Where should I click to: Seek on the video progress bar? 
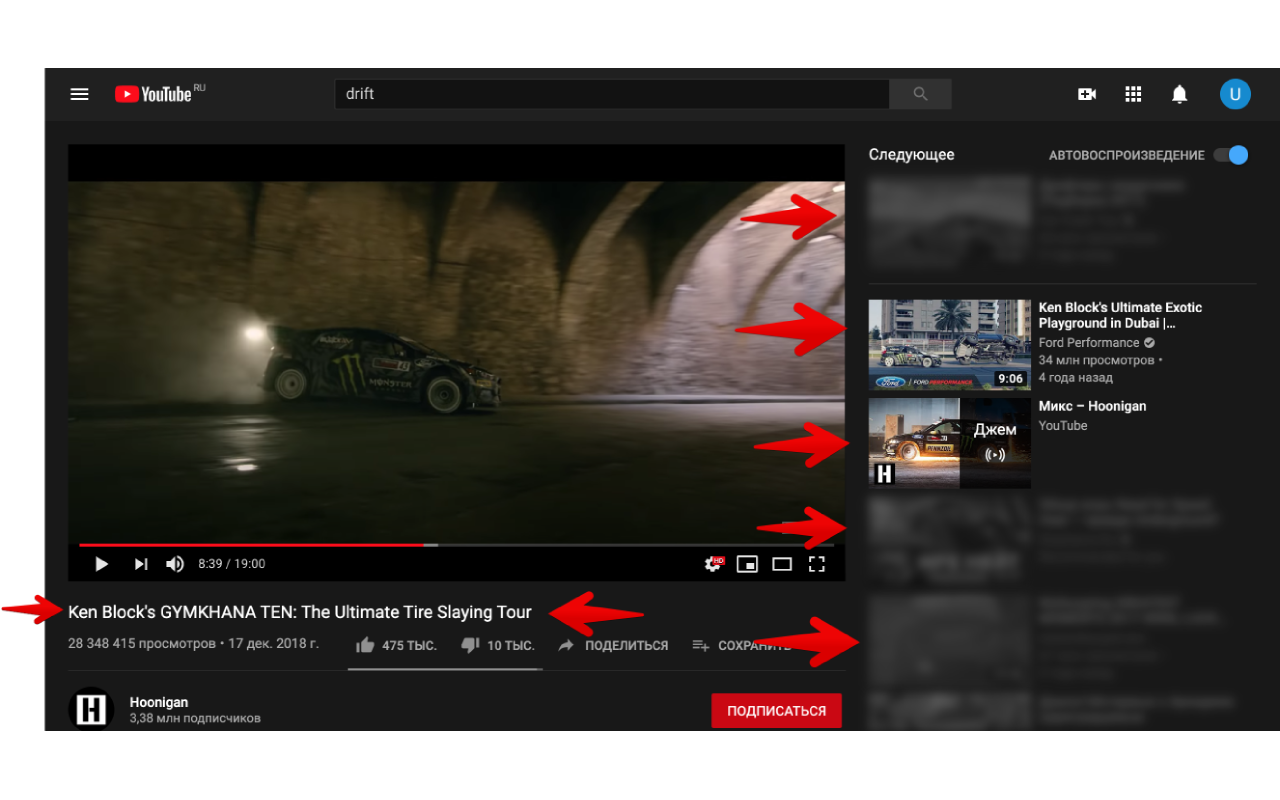(456, 545)
